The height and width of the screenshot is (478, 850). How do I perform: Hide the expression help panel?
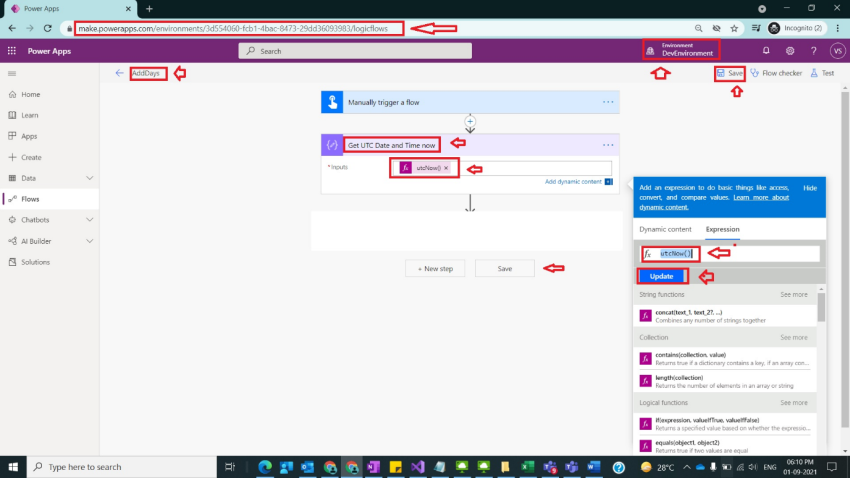click(810, 188)
